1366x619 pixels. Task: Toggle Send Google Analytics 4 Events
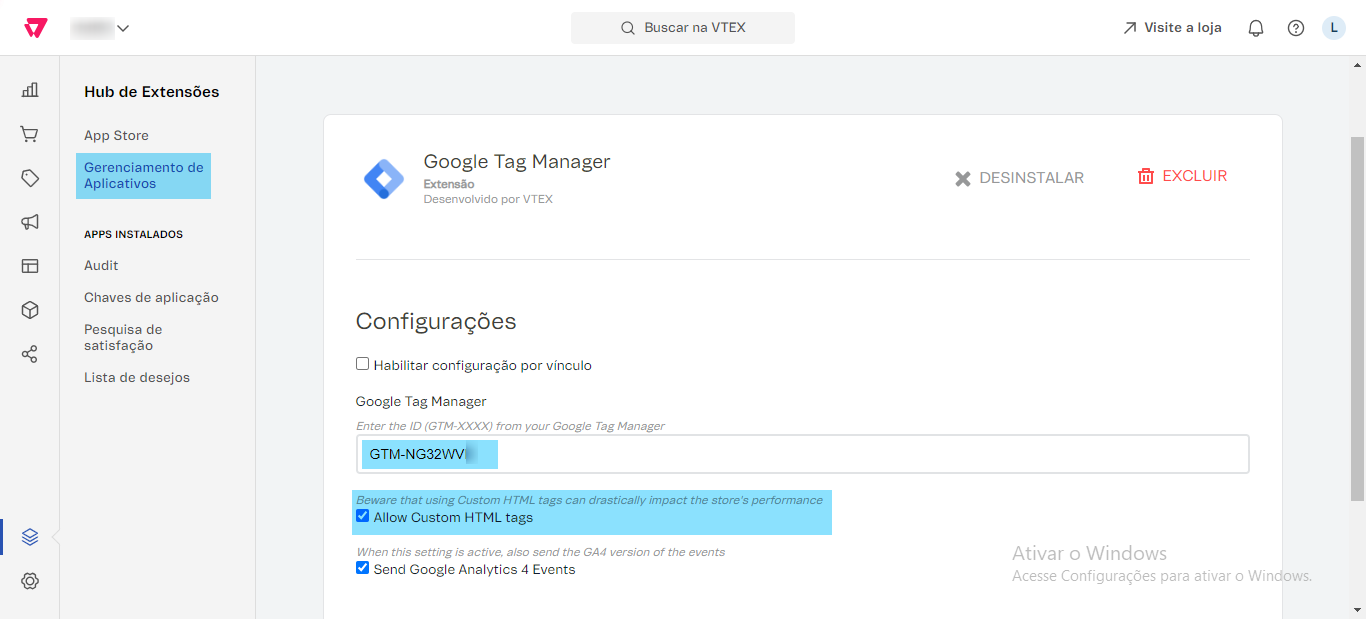pos(363,568)
